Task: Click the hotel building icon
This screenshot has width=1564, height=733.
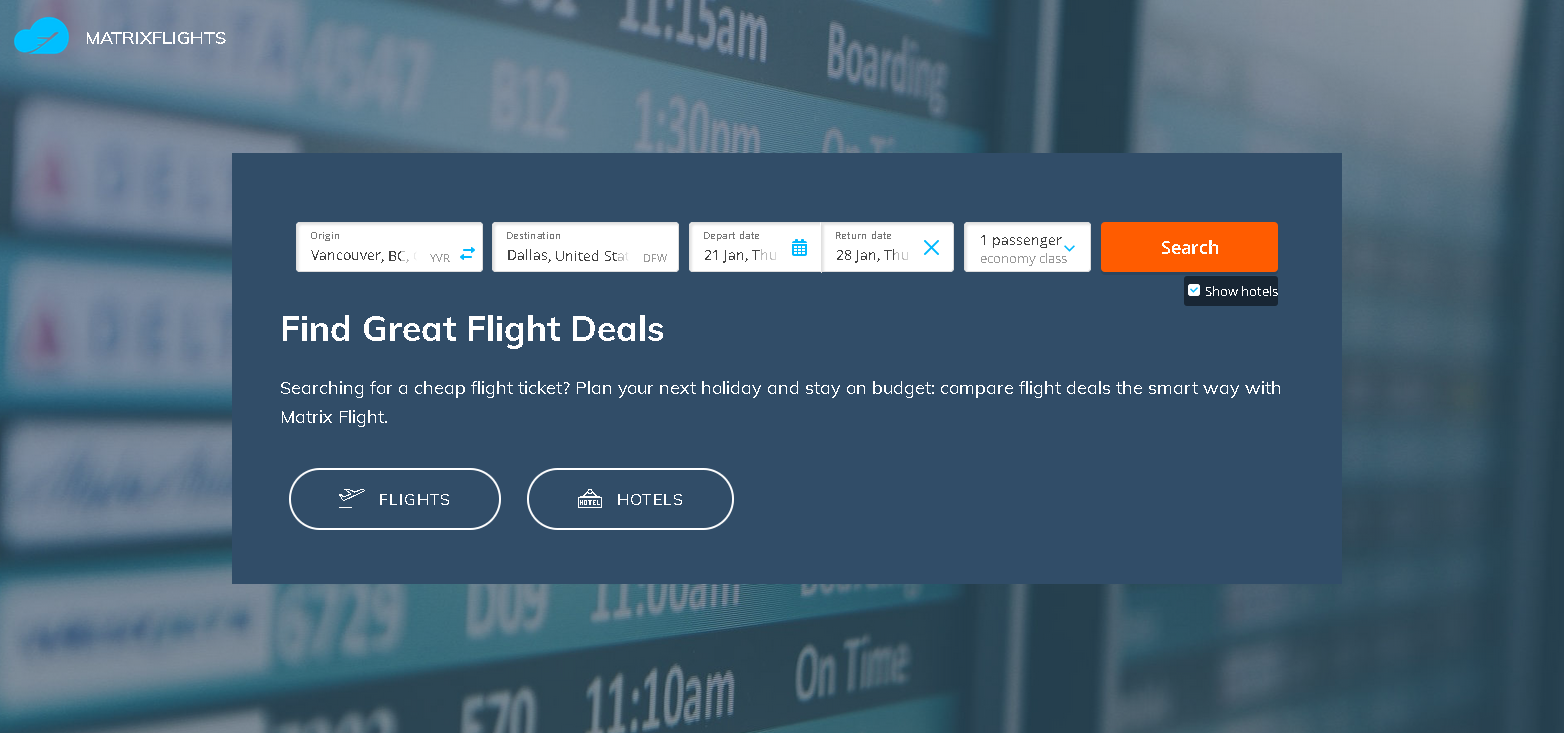Action: (x=590, y=498)
